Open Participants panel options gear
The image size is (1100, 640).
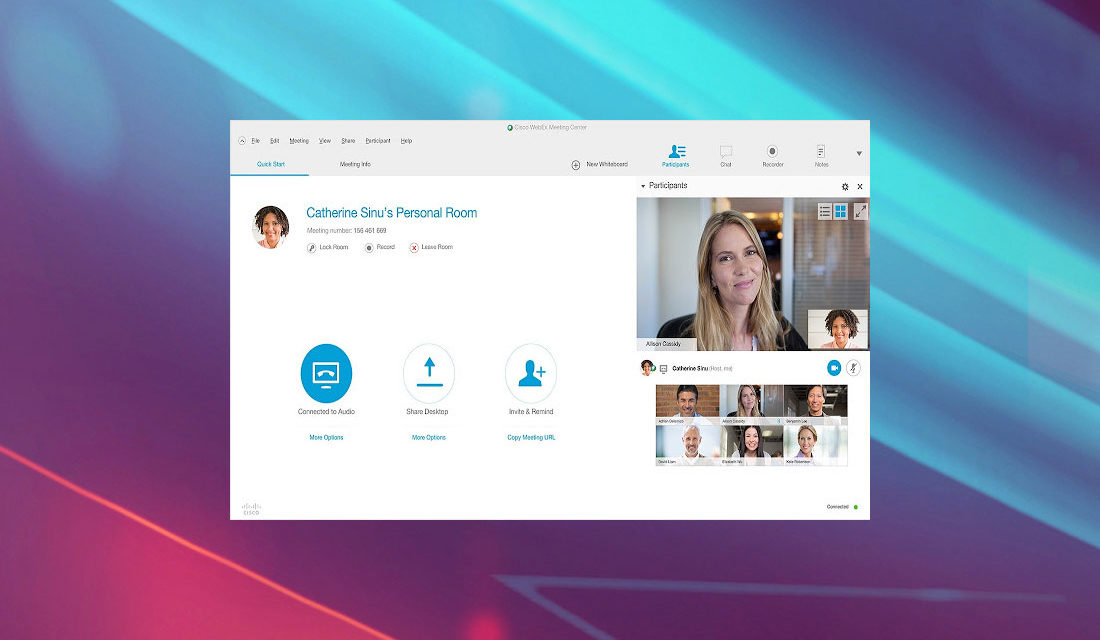click(x=845, y=186)
